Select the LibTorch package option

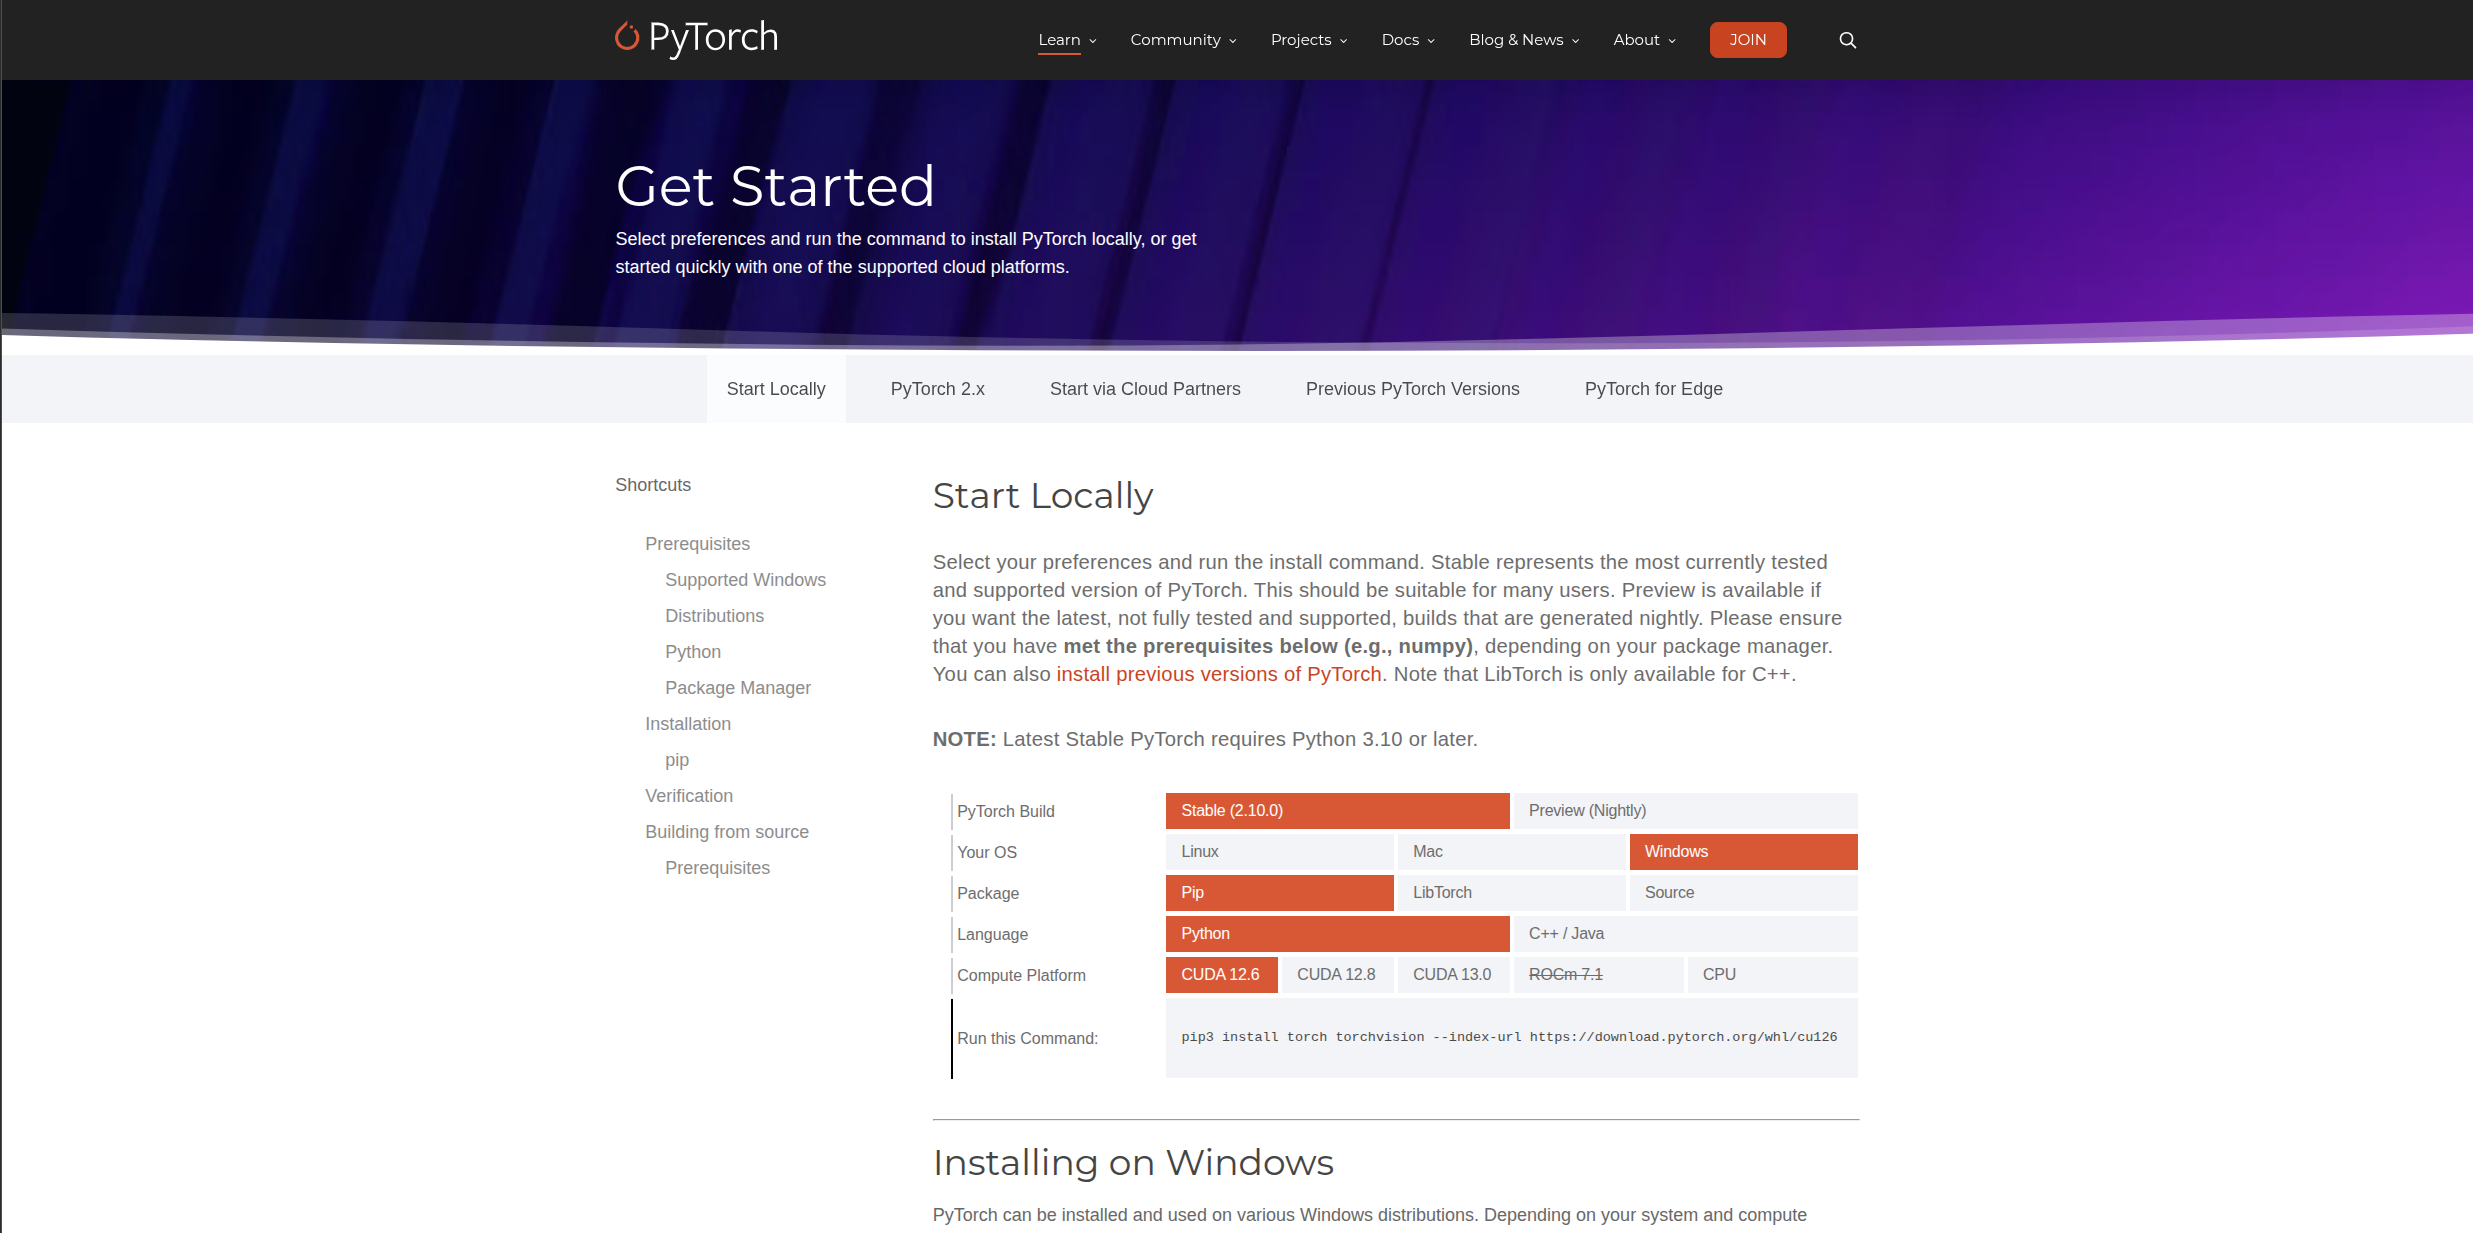pyautogui.click(x=1510, y=893)
